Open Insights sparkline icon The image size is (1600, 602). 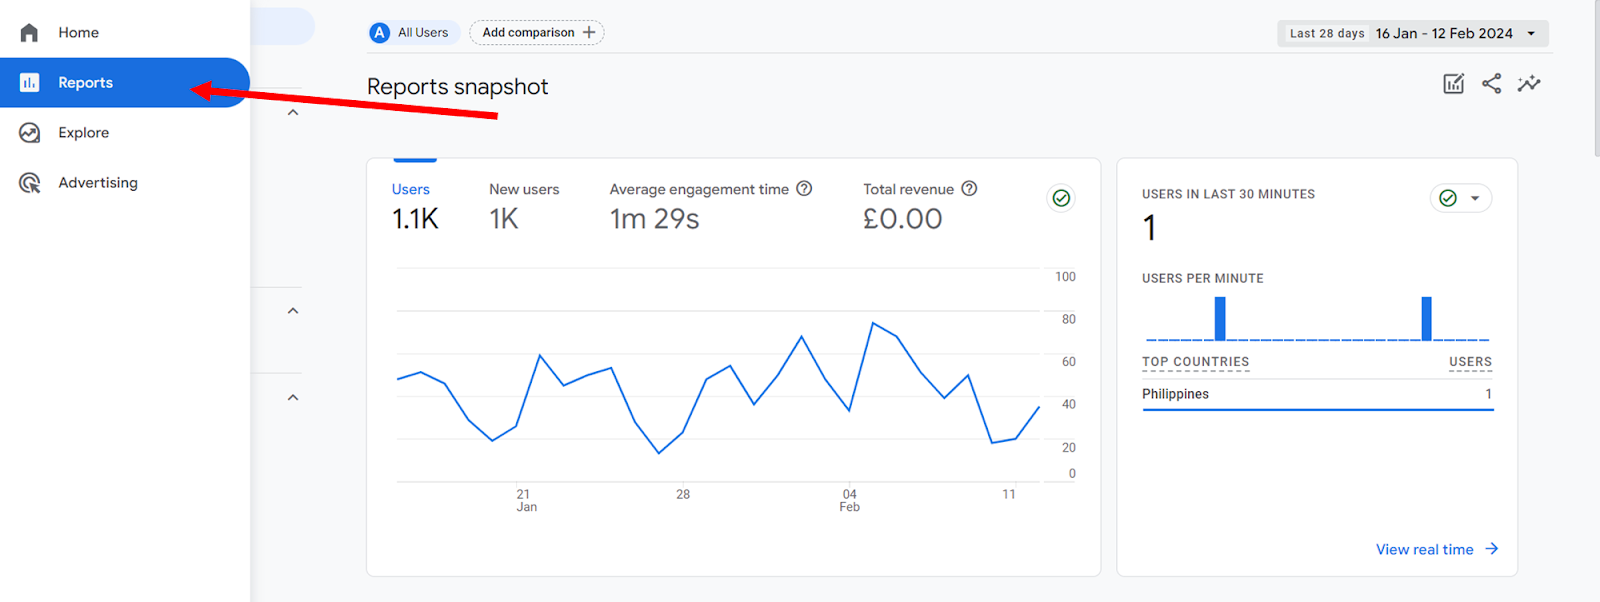(x=1528, y=84)
